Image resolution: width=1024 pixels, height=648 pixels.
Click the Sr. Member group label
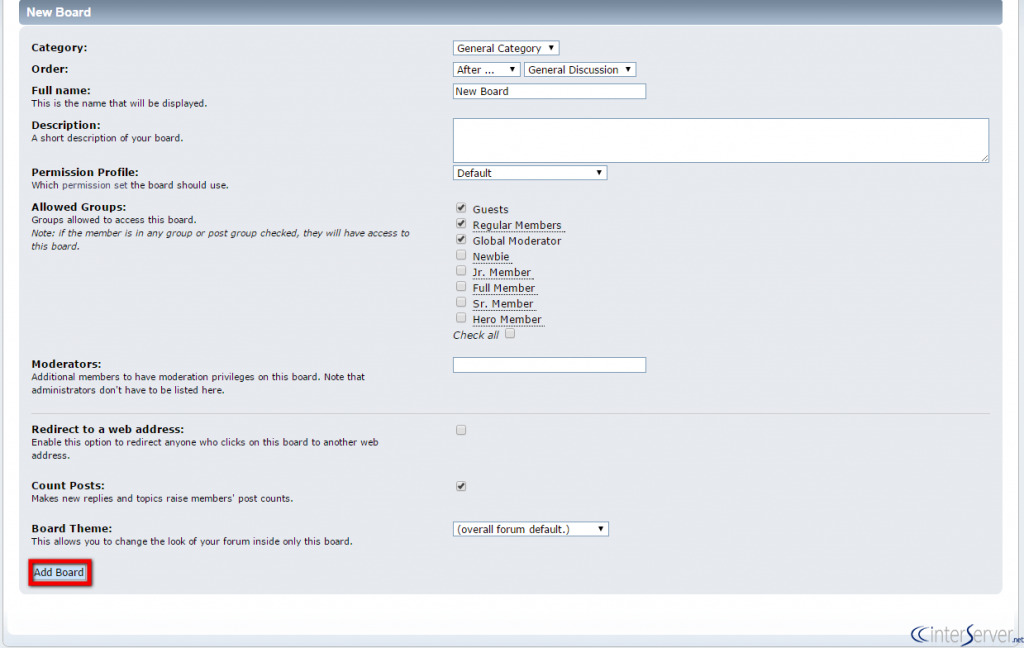[x=503, y=304]
